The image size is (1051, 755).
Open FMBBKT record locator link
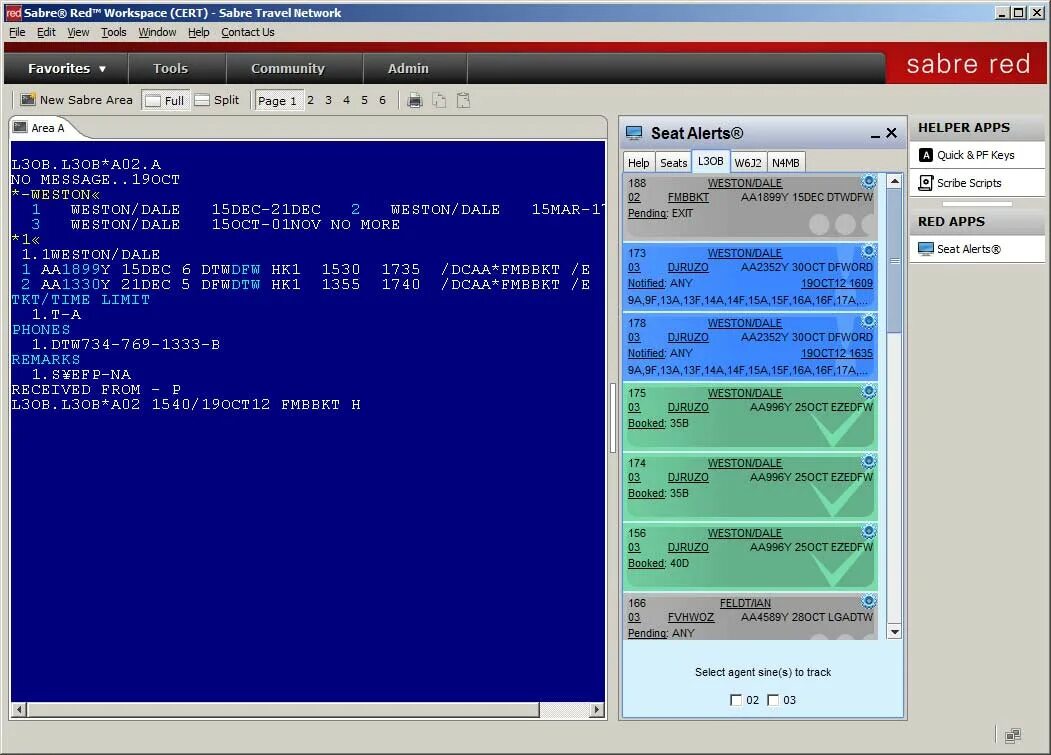click(x=688, y=197)
